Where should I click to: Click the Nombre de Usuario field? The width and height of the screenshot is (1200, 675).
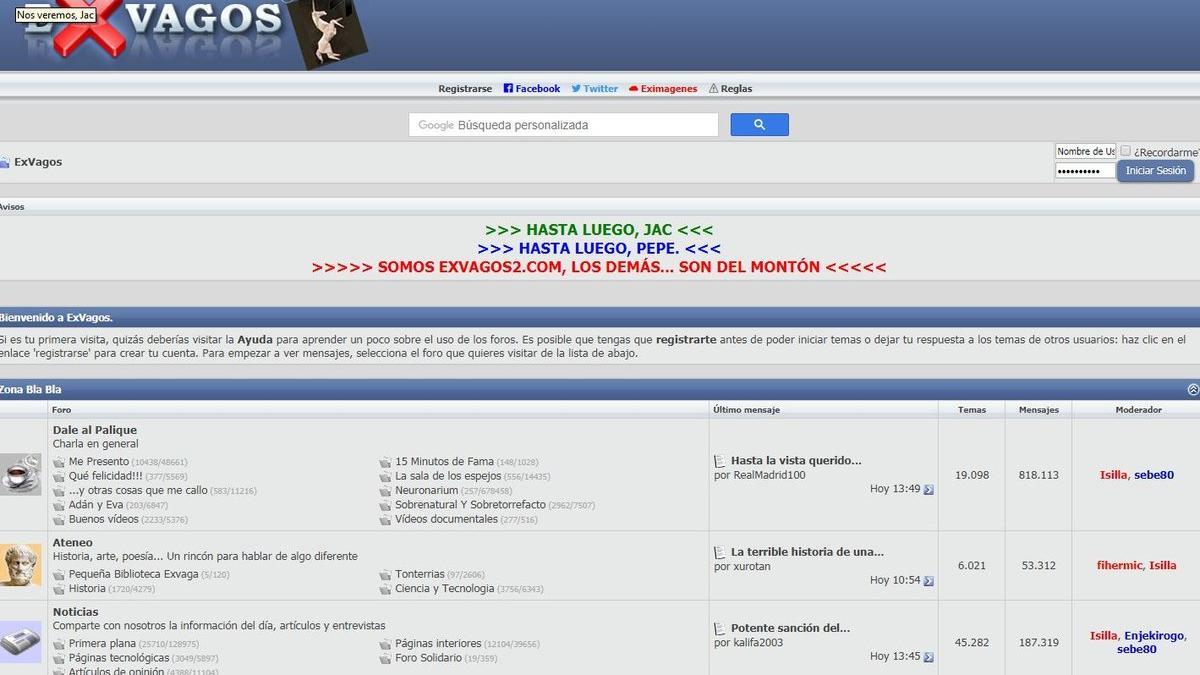(1085, 151)
